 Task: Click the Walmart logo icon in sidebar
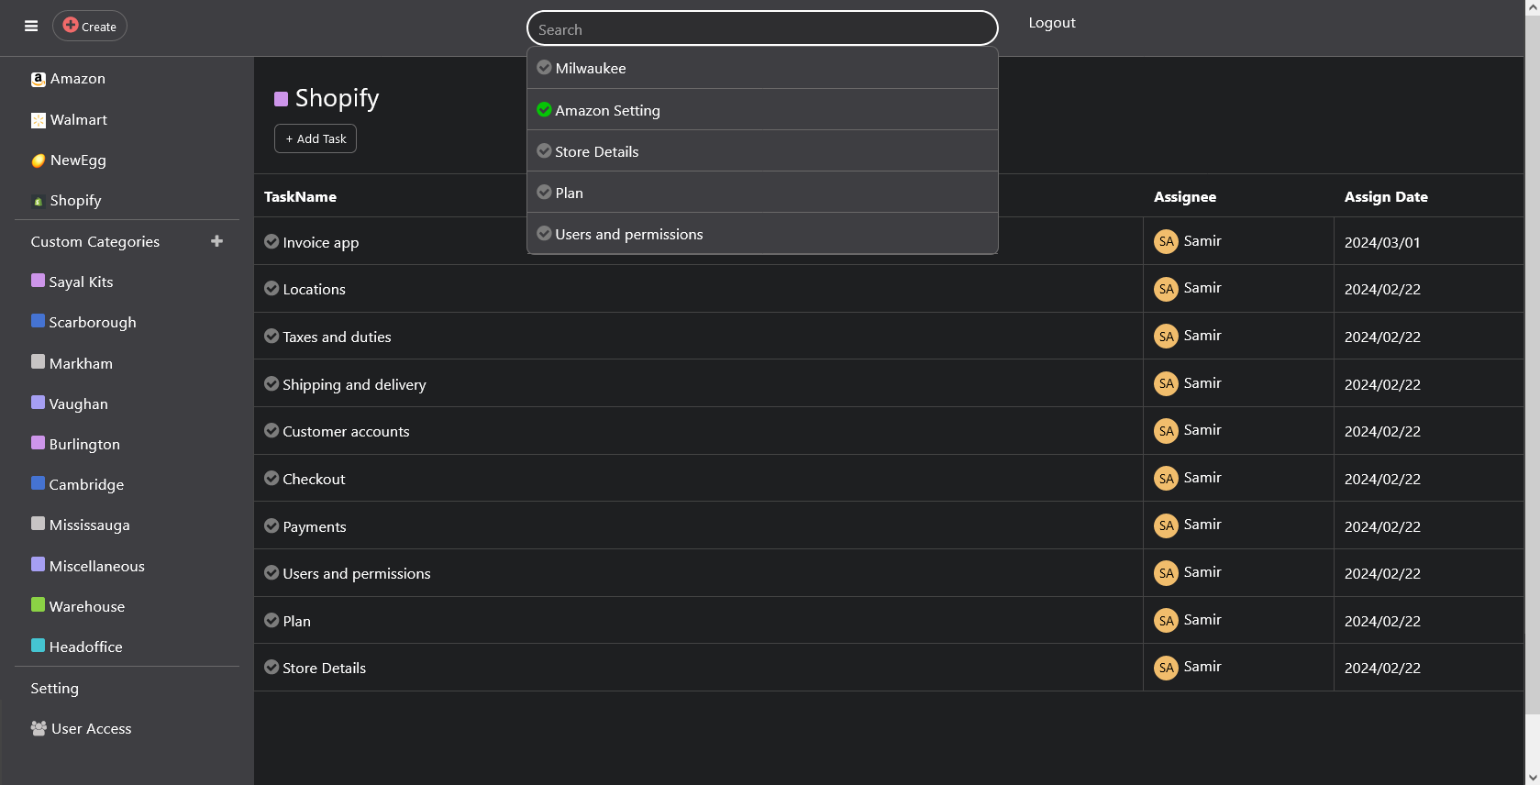pyautogui.click(x=38, y=120)
